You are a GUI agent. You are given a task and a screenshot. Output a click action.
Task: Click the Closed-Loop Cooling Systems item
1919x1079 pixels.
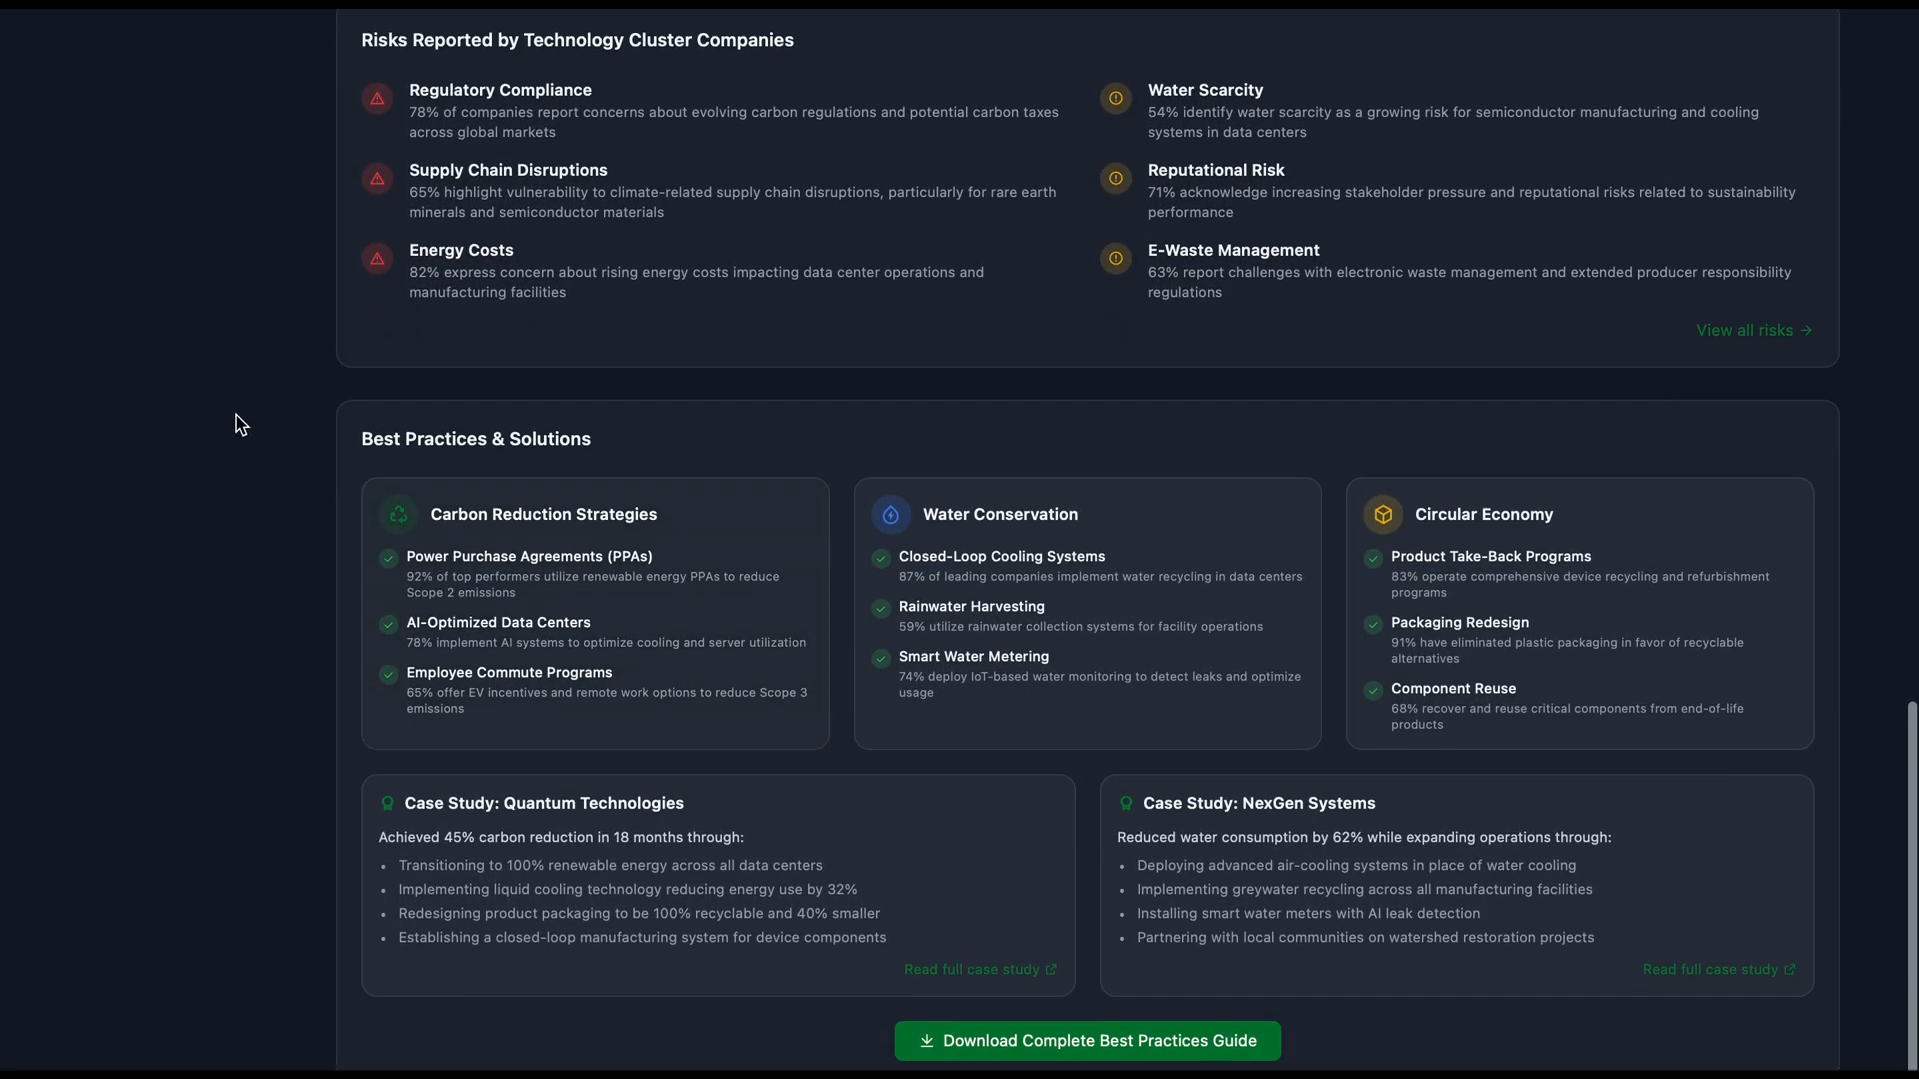click(x=1001, y=556)
